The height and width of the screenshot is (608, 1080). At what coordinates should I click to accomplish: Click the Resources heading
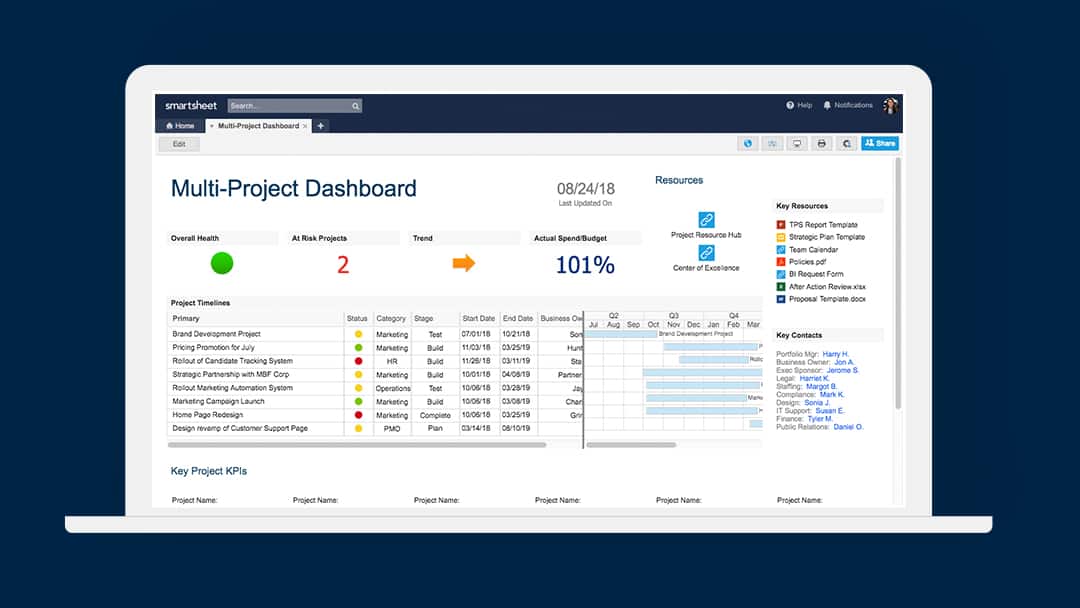678,180
